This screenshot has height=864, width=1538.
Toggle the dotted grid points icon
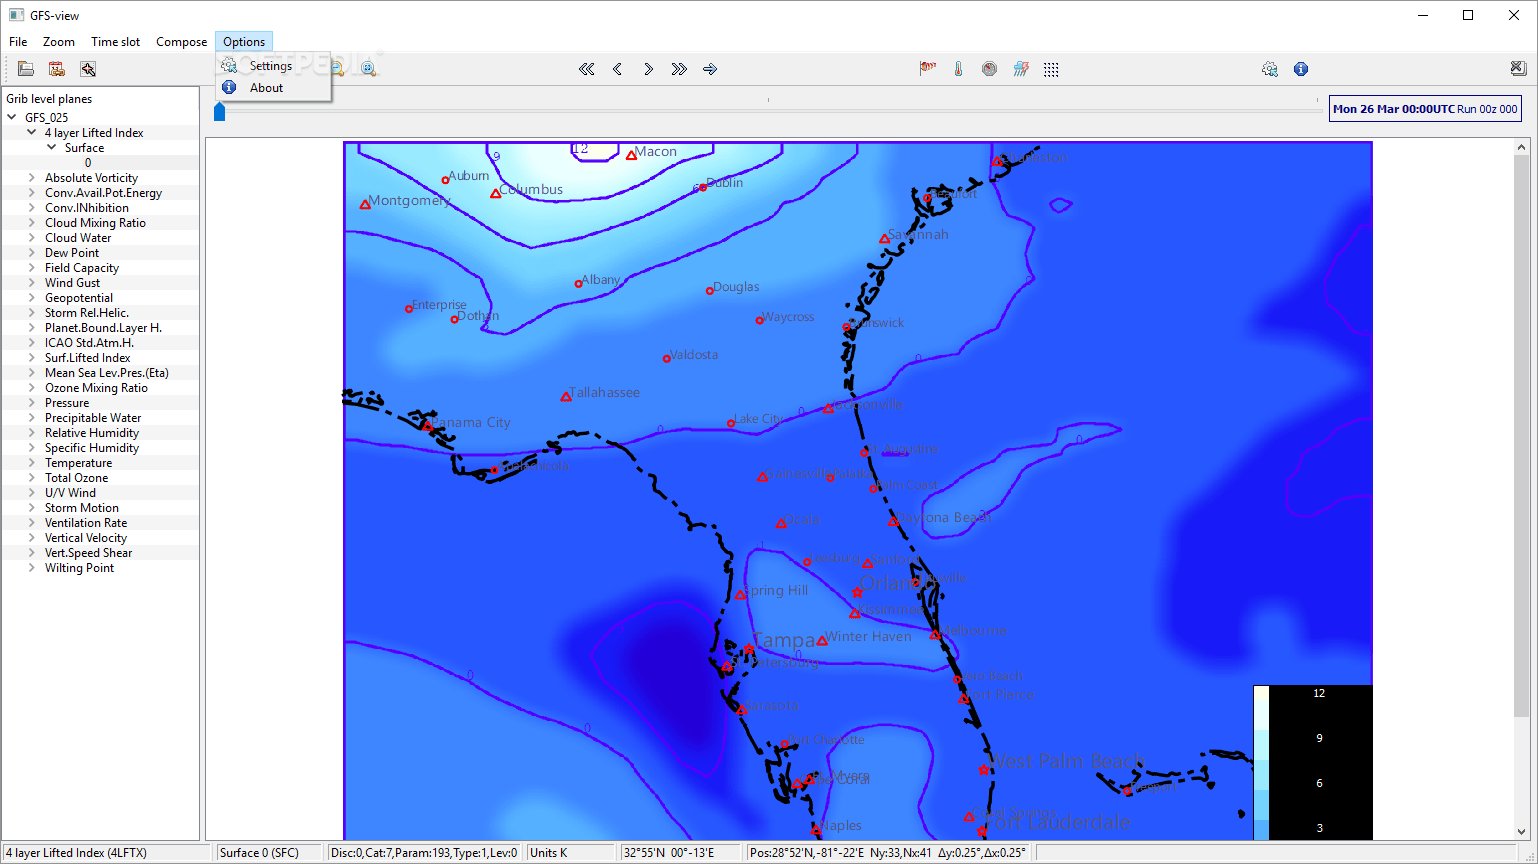tap(1051, 69)
